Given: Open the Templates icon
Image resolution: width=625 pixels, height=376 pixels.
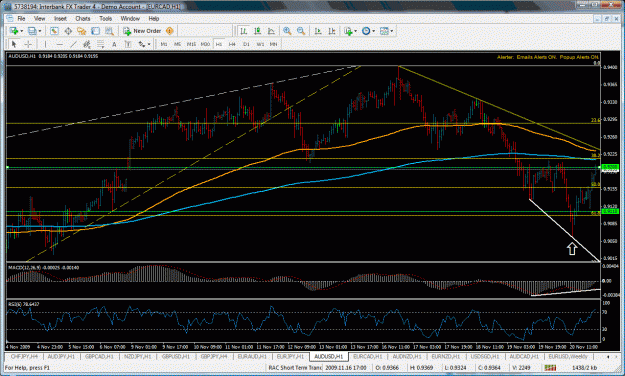Looking at the screenshot, I should pos(384,31).
